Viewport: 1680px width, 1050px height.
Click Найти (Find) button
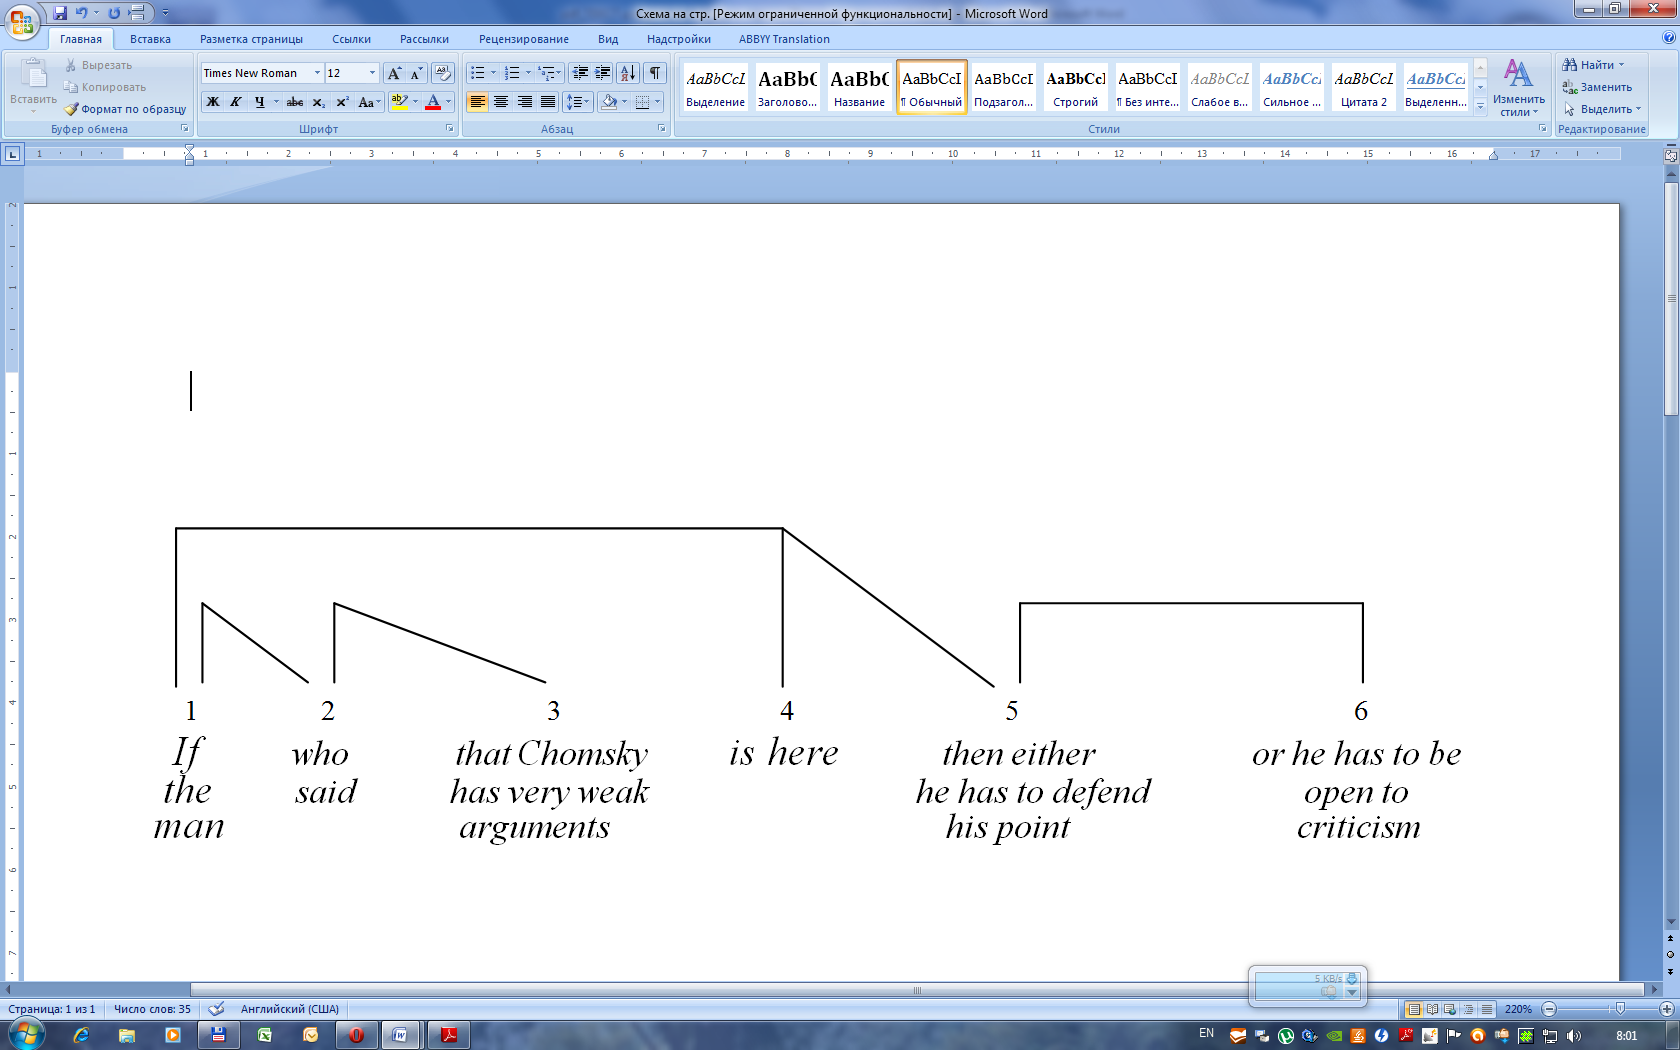coord(1593,65)
